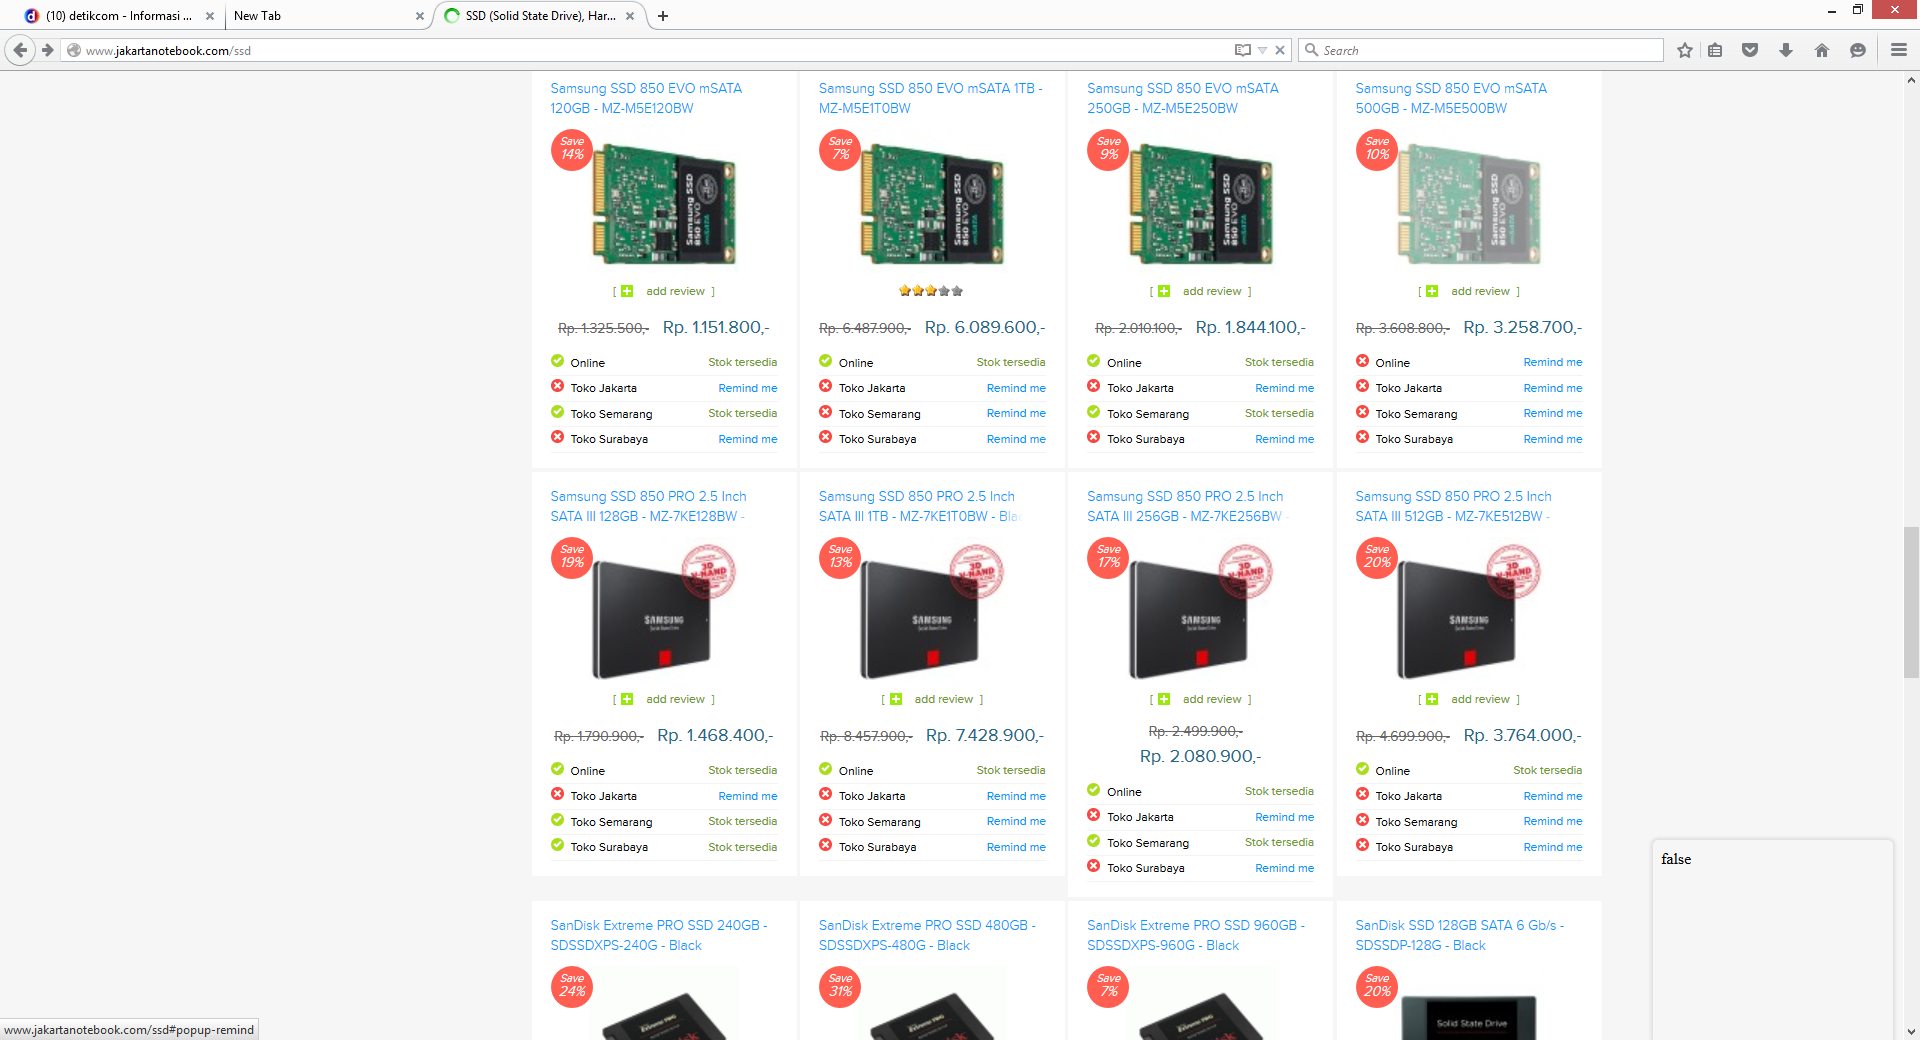
Task: Click Save 14% badge on 850 EVO 120GB
Action: coord(572,150)
